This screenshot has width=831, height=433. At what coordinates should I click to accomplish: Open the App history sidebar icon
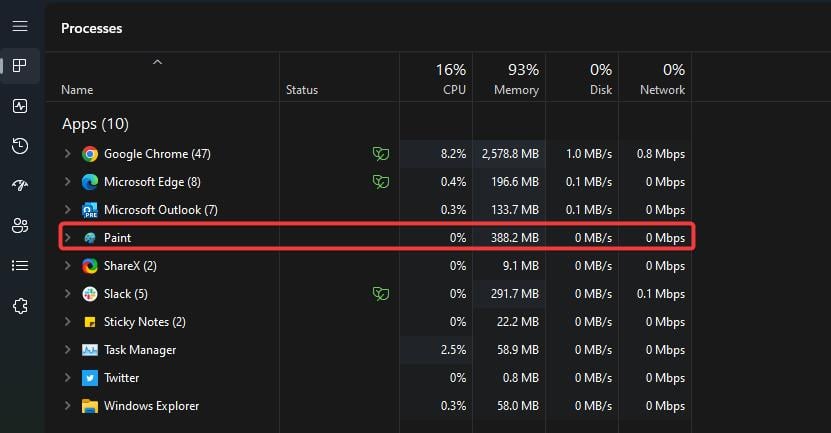pos(20,146)
